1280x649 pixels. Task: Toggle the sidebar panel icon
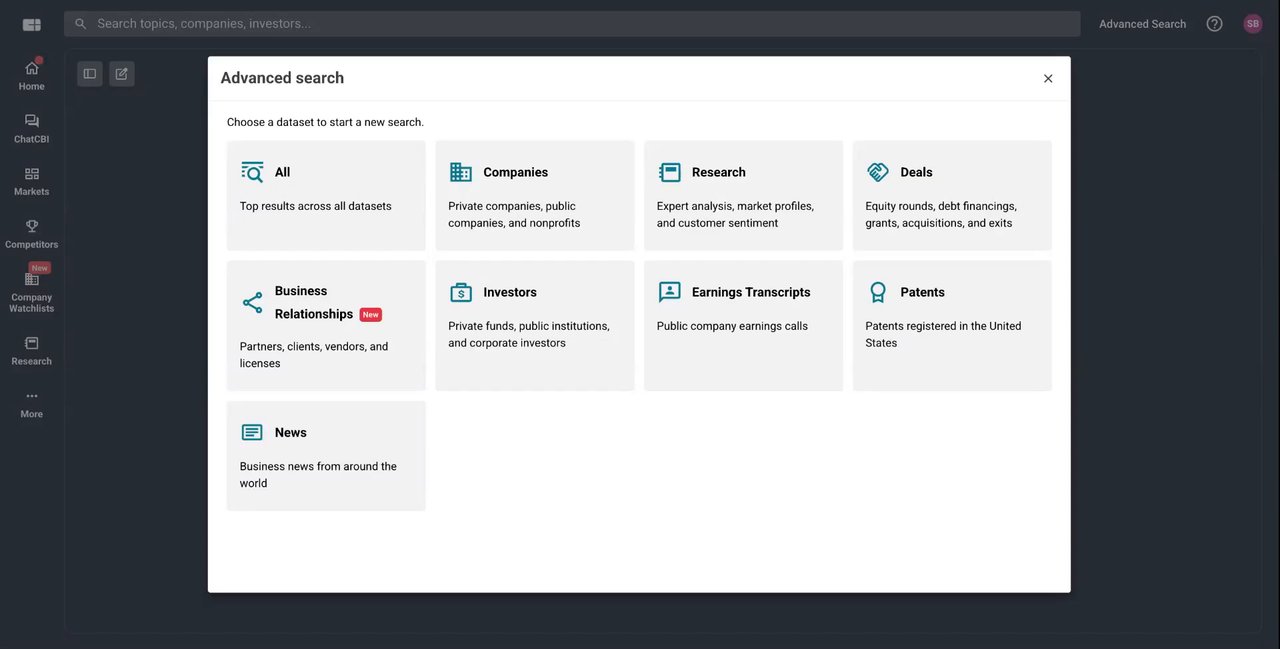click(x=90, y=74)
